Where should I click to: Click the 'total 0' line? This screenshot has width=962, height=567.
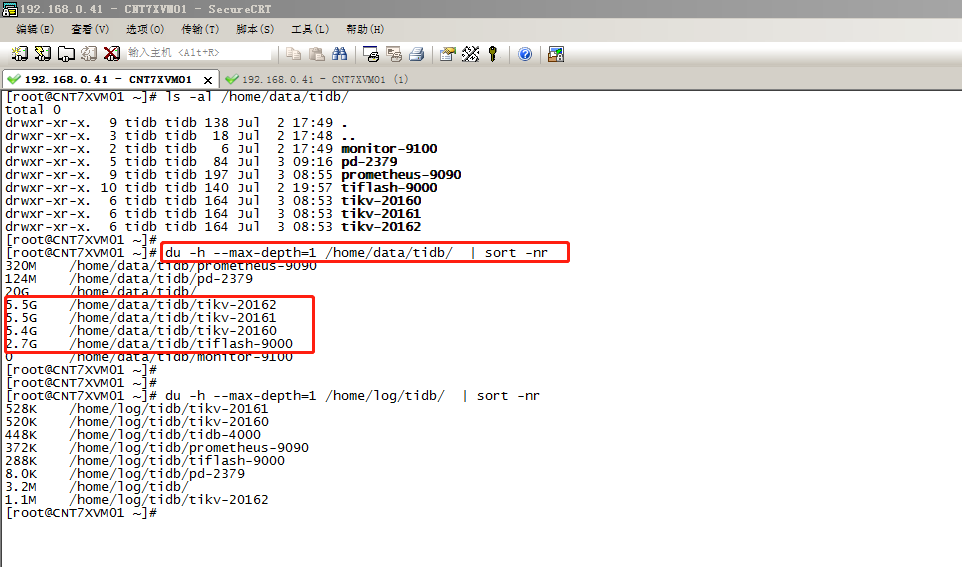(x=33, y=109)
